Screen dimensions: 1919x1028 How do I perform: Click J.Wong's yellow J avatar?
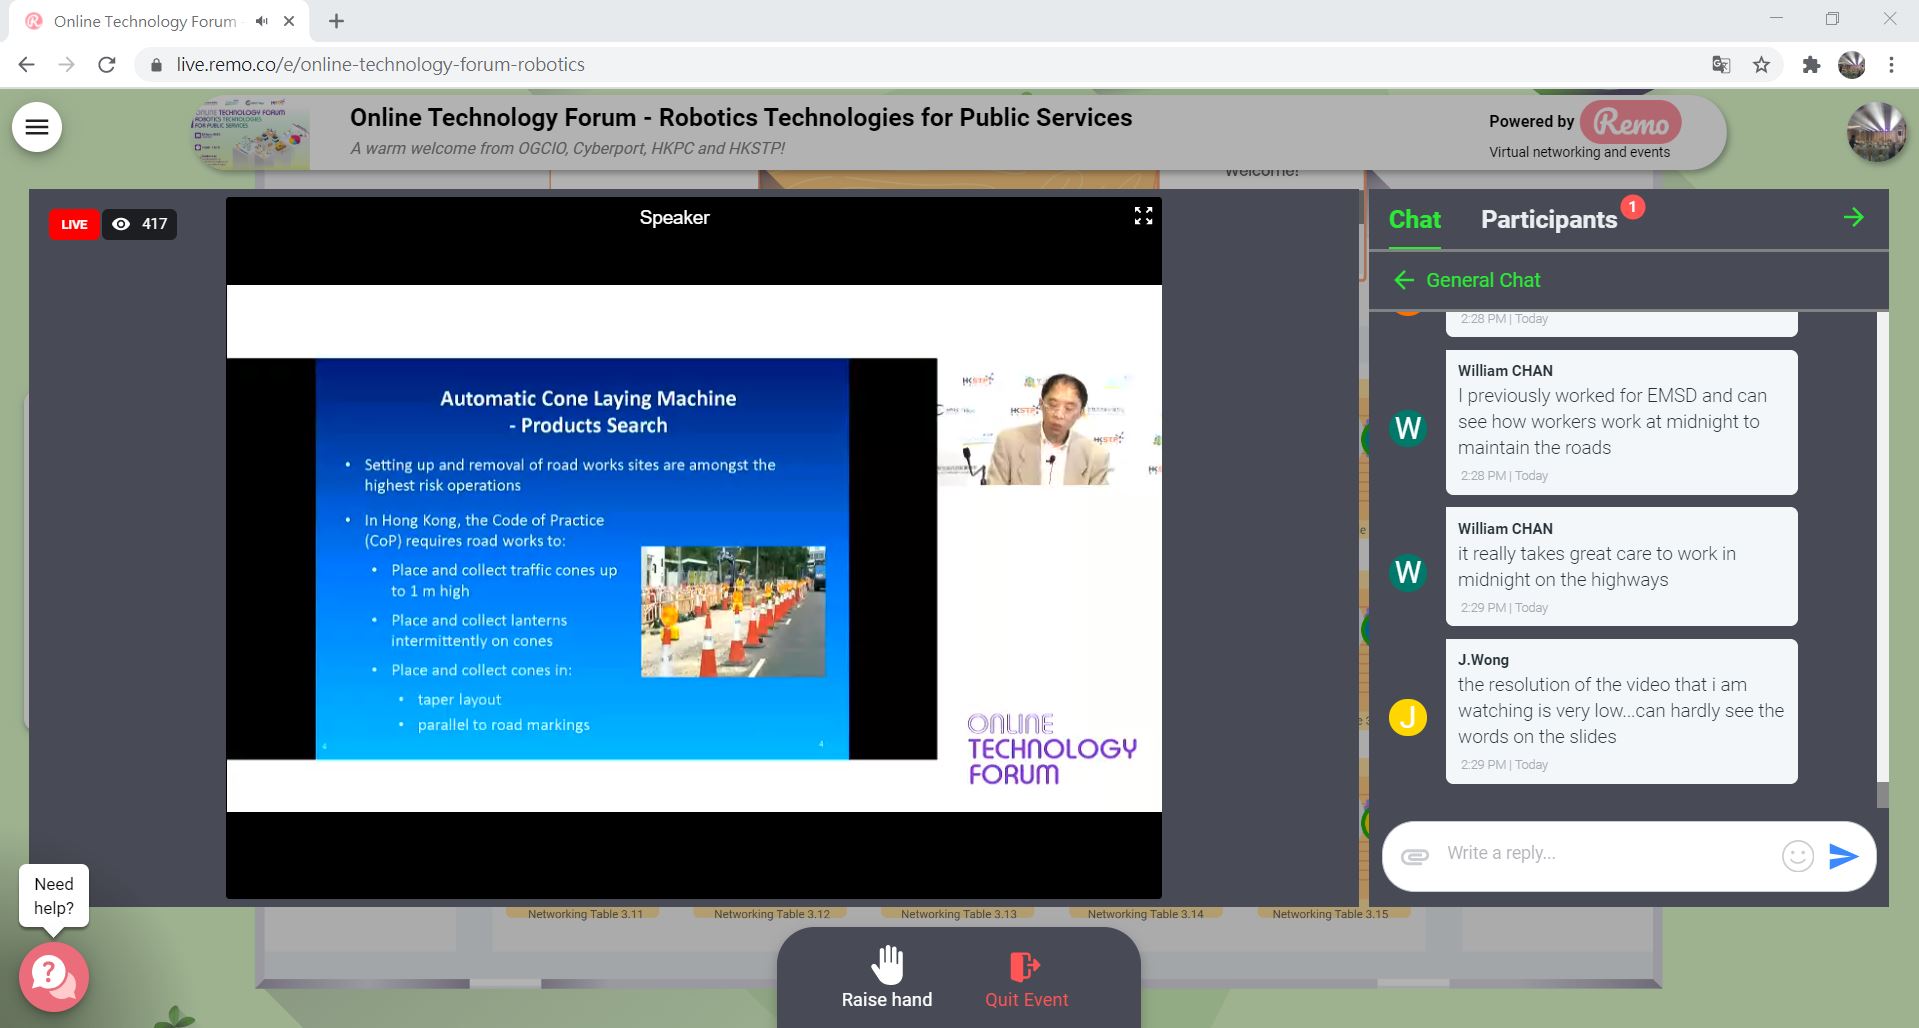coord(1408,717)
